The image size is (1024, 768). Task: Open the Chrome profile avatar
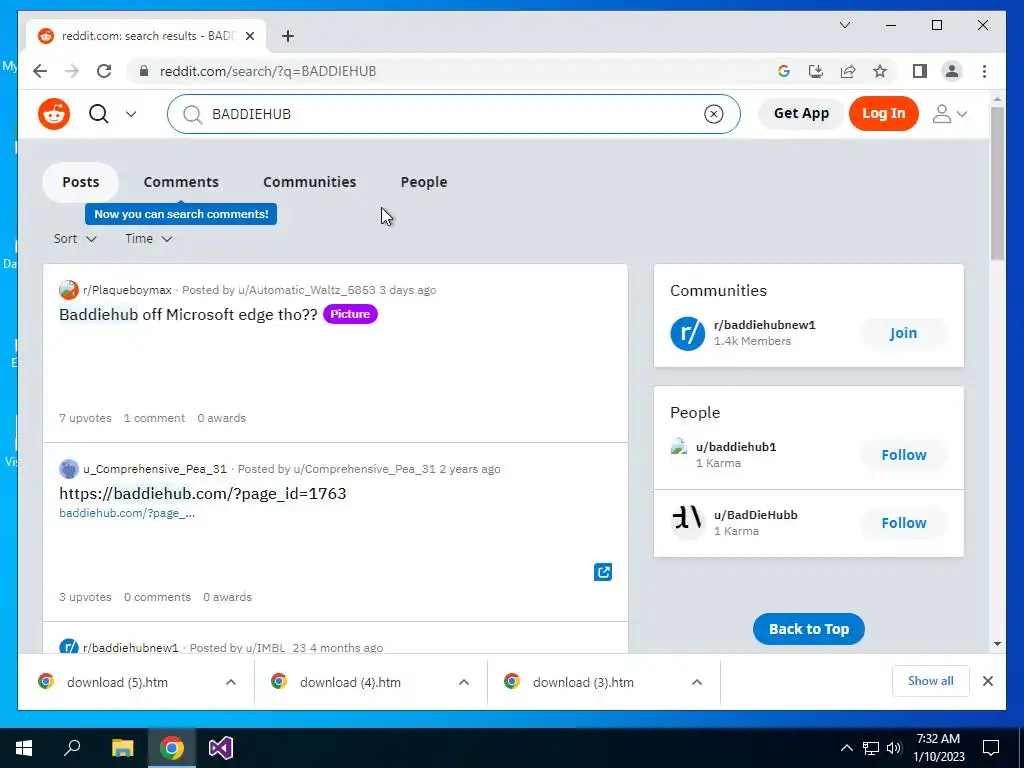[952, 71]
